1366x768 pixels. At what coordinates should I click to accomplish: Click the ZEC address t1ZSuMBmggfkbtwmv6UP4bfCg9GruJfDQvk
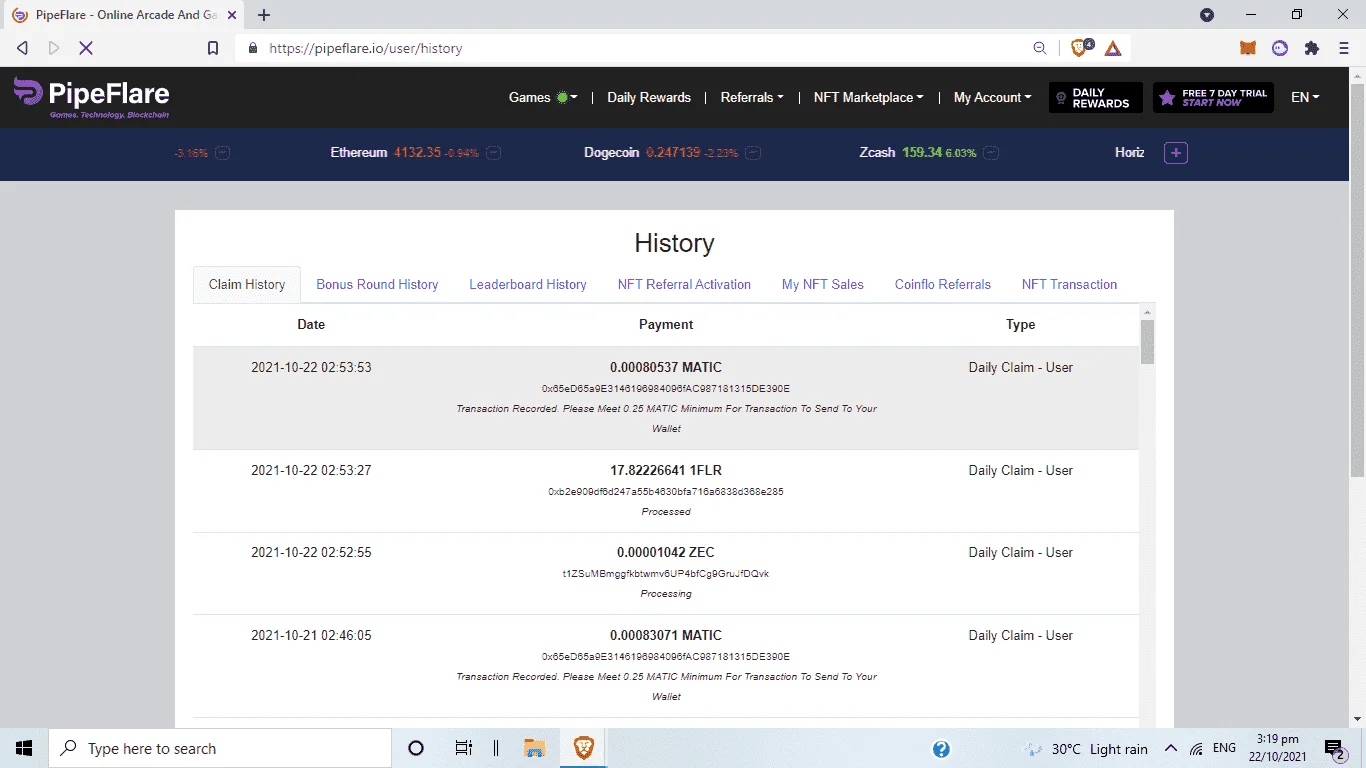[666, 574]
